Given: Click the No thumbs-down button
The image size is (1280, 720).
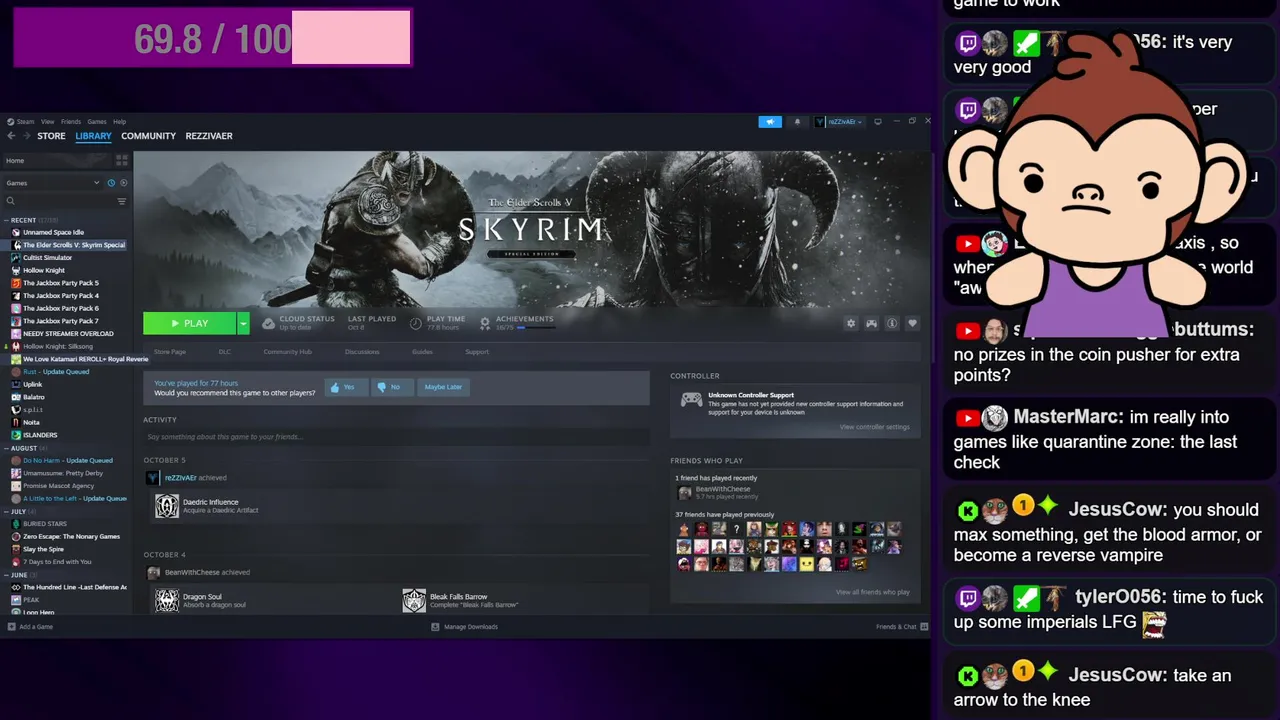Looking at the screenshot, I should 393,387.
